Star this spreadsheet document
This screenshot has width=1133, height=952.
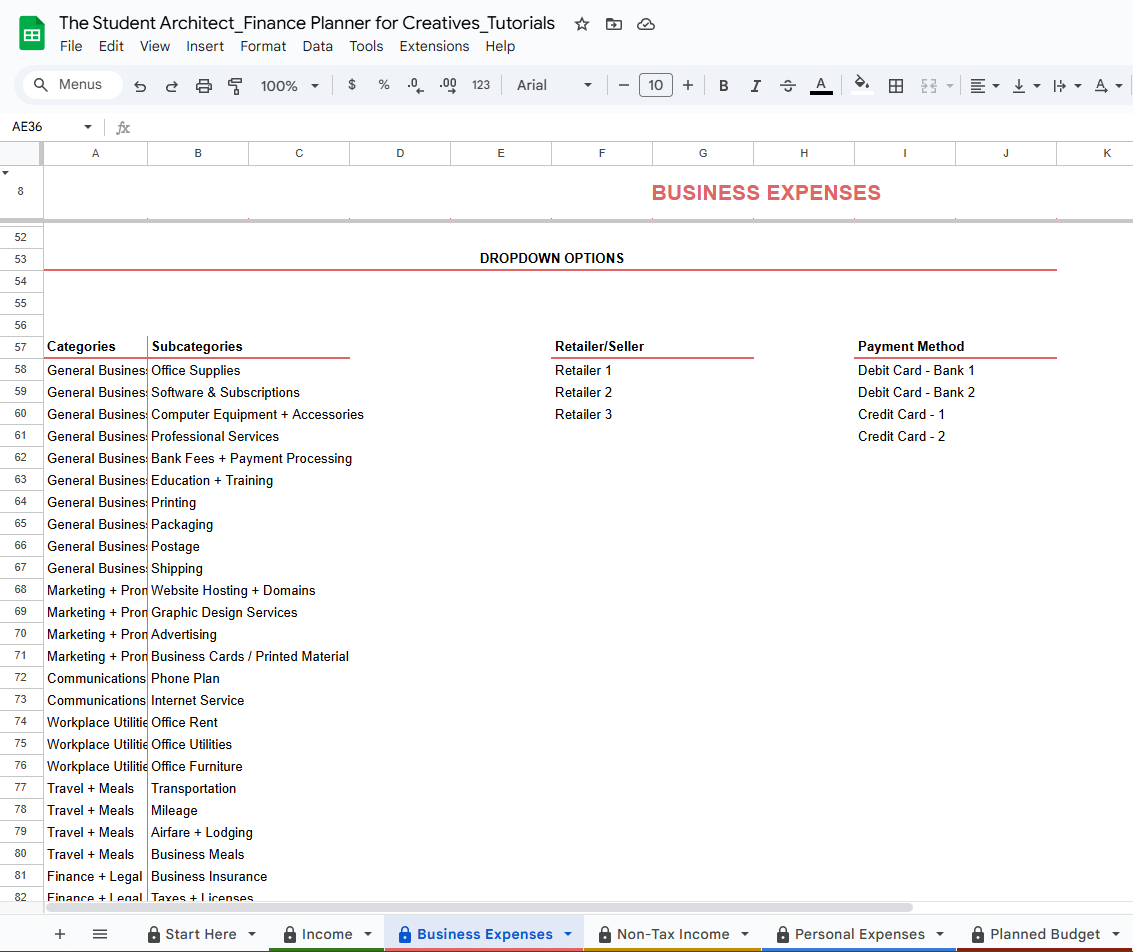582,25
